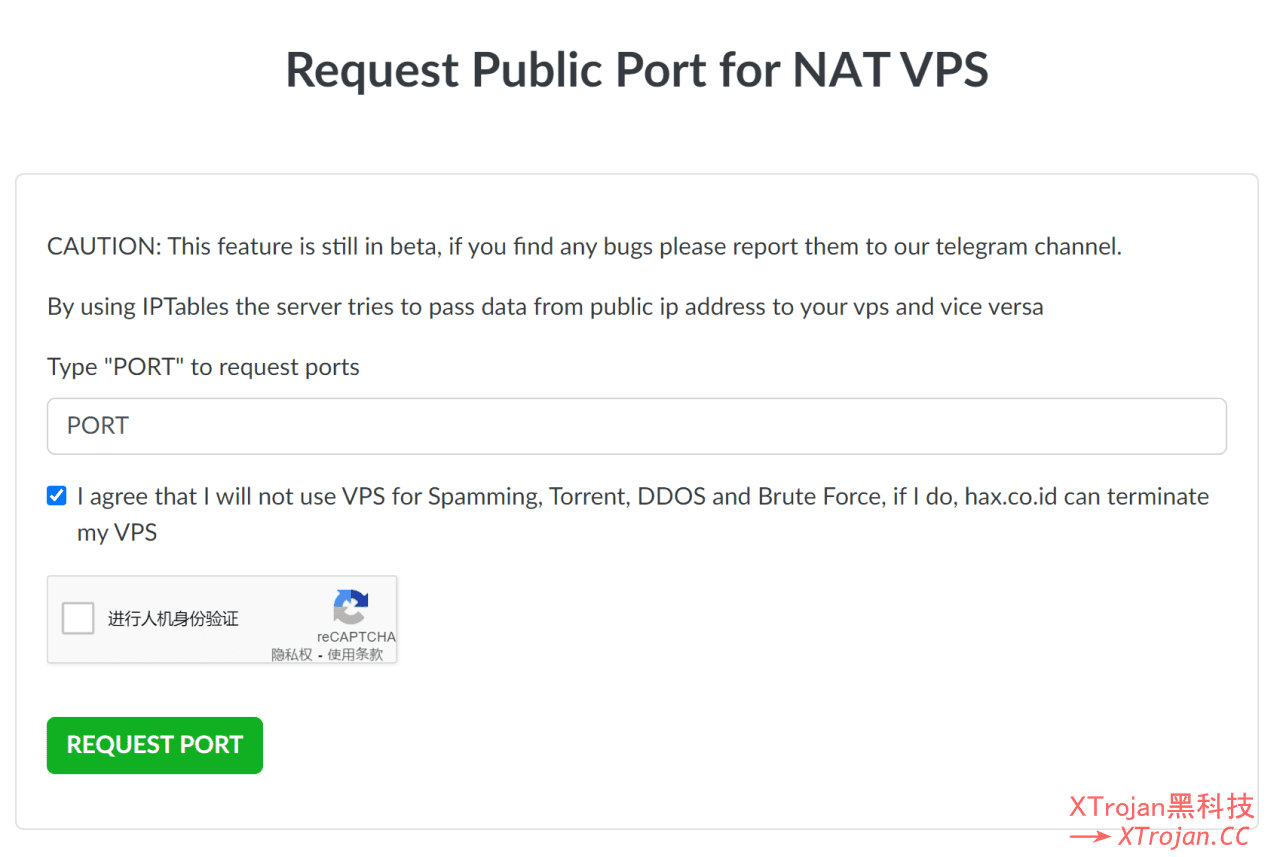1280x857 pixels.
Task: Click the reCAPTCHA brand name text
Action: (357, 635)
